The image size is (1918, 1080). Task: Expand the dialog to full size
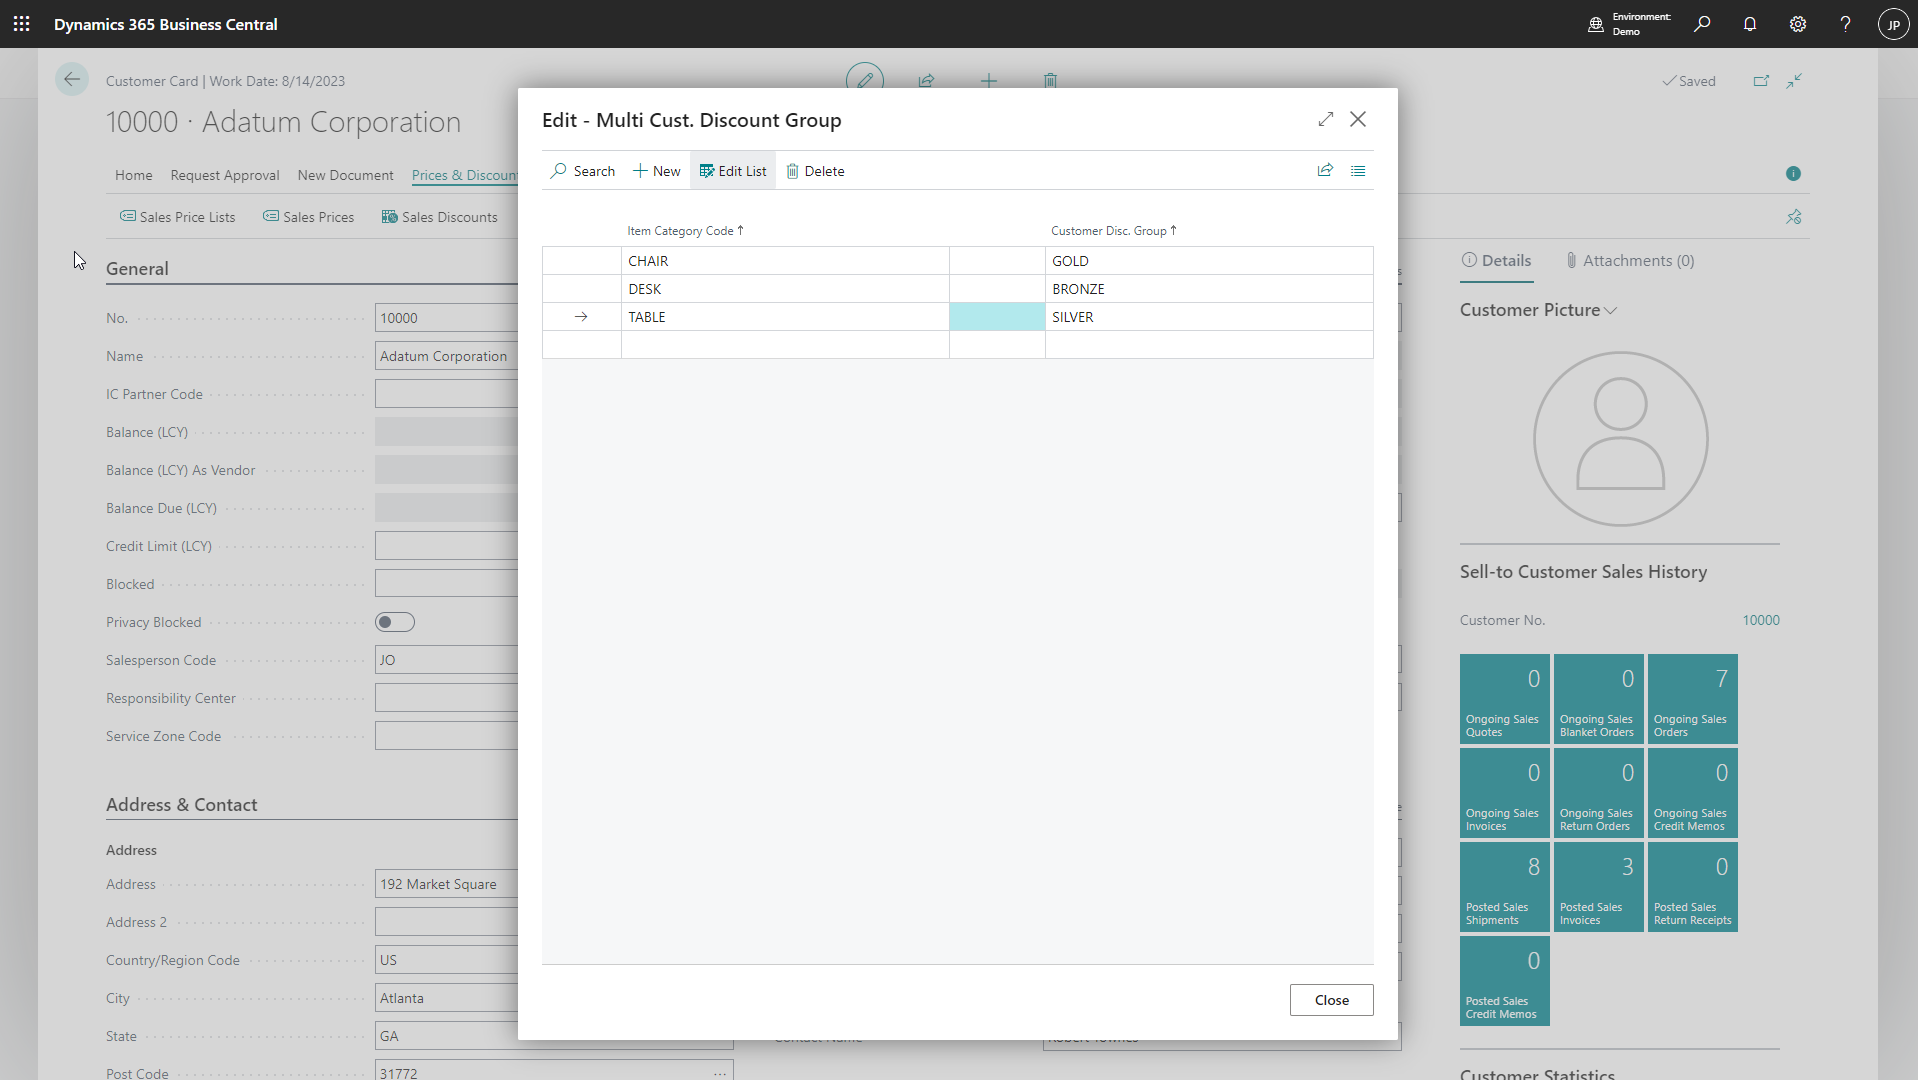pyautogui.click(x=1326, y=119)
